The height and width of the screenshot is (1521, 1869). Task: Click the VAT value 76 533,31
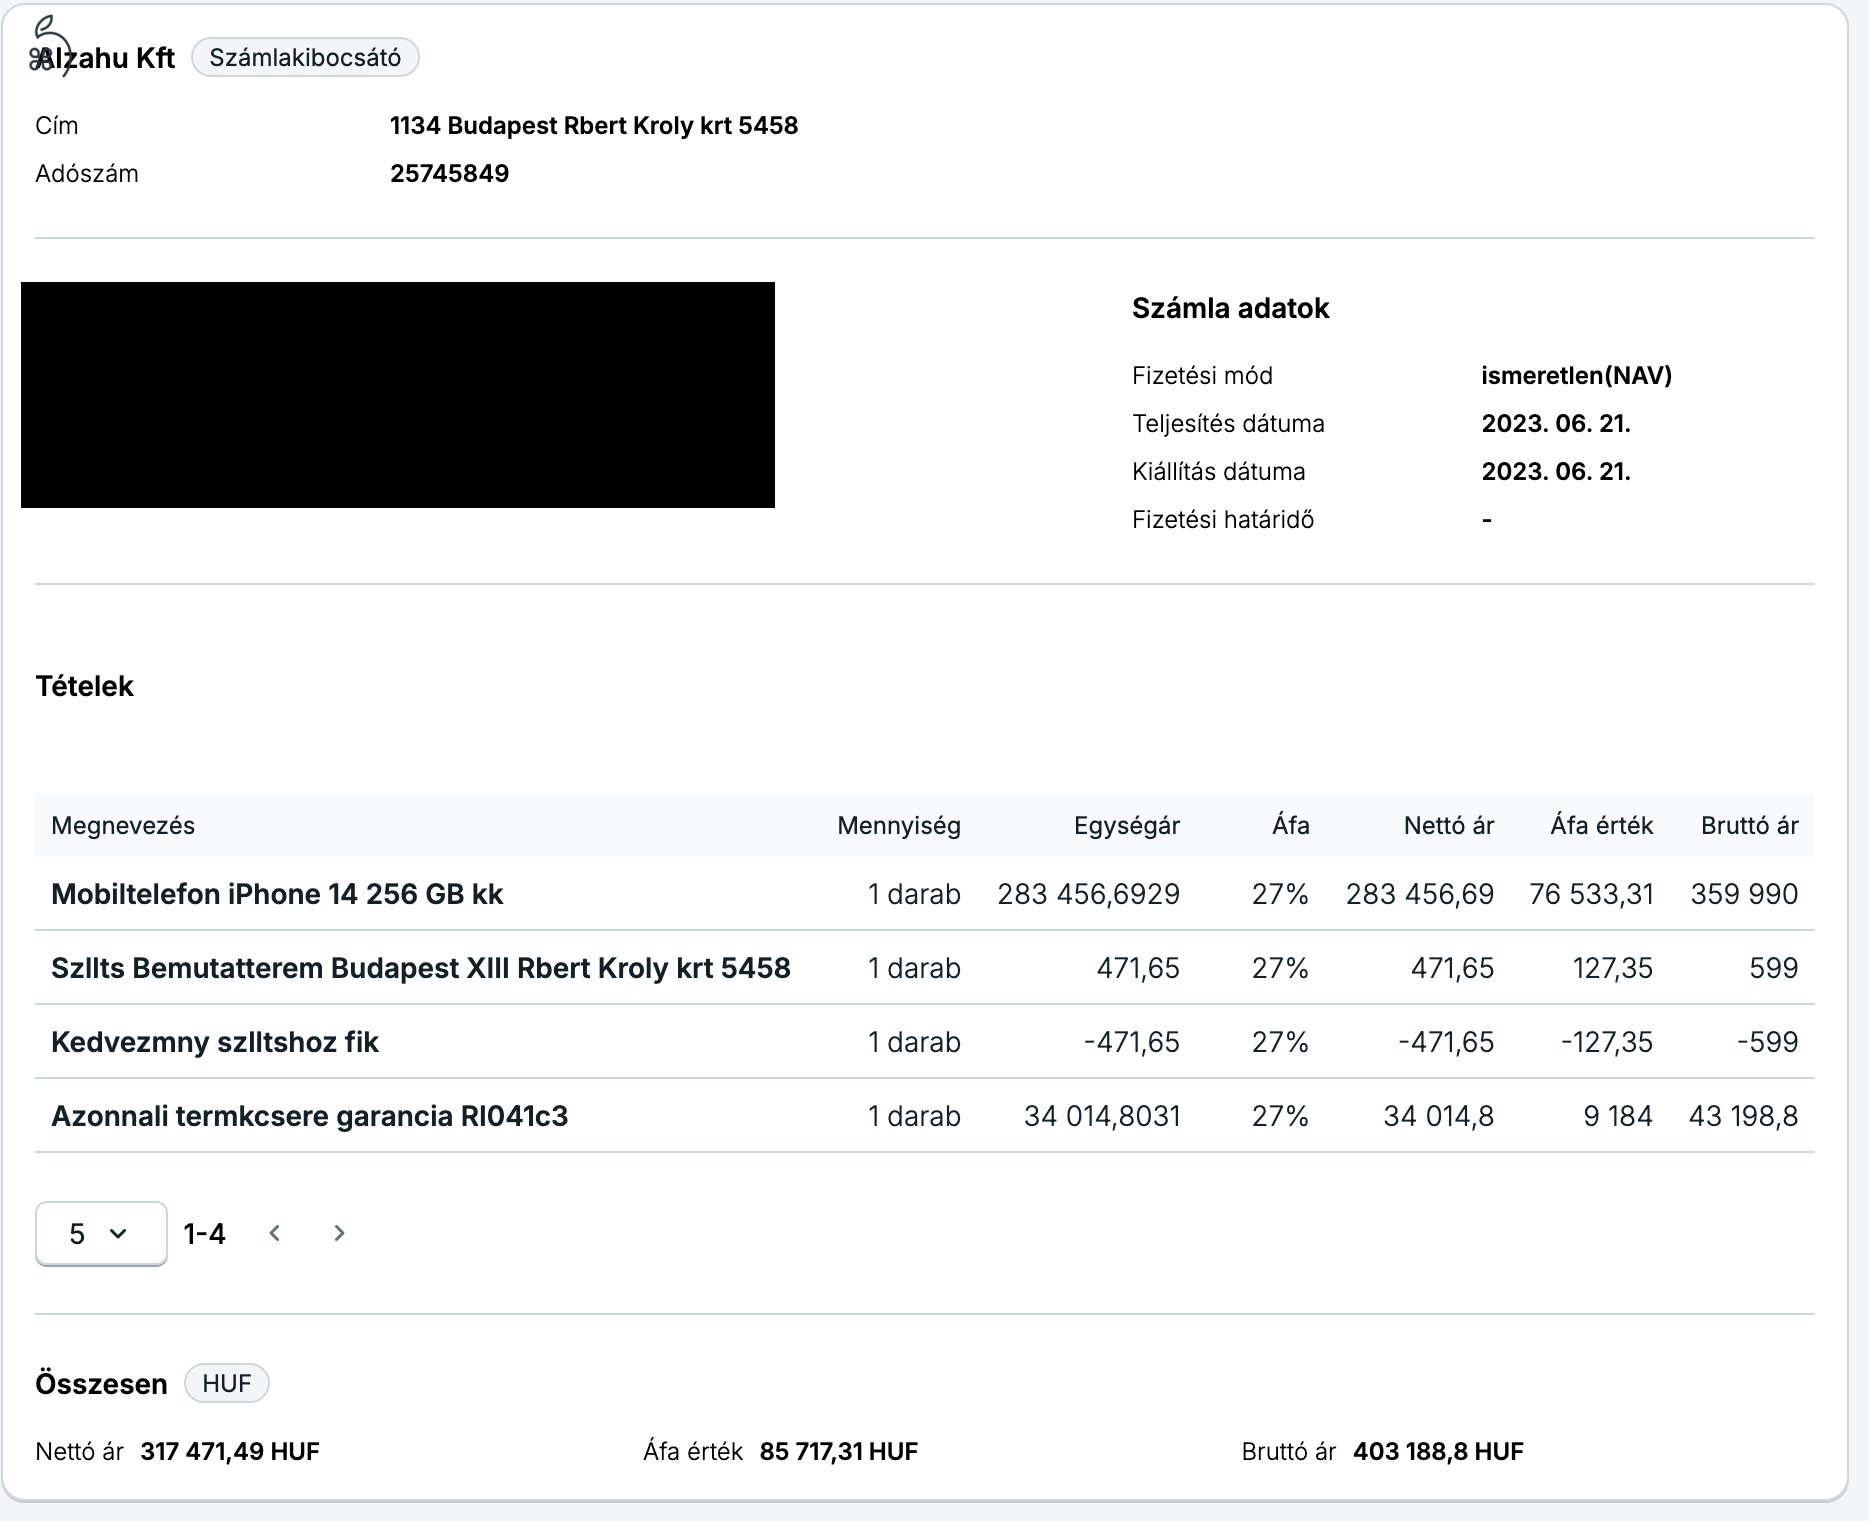1591,894
